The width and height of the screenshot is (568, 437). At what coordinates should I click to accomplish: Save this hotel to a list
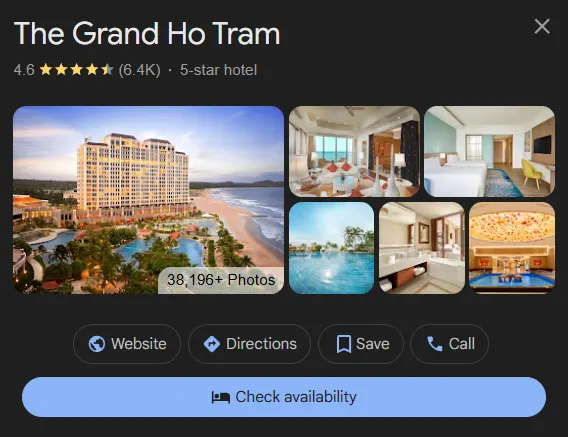point(361,344)
